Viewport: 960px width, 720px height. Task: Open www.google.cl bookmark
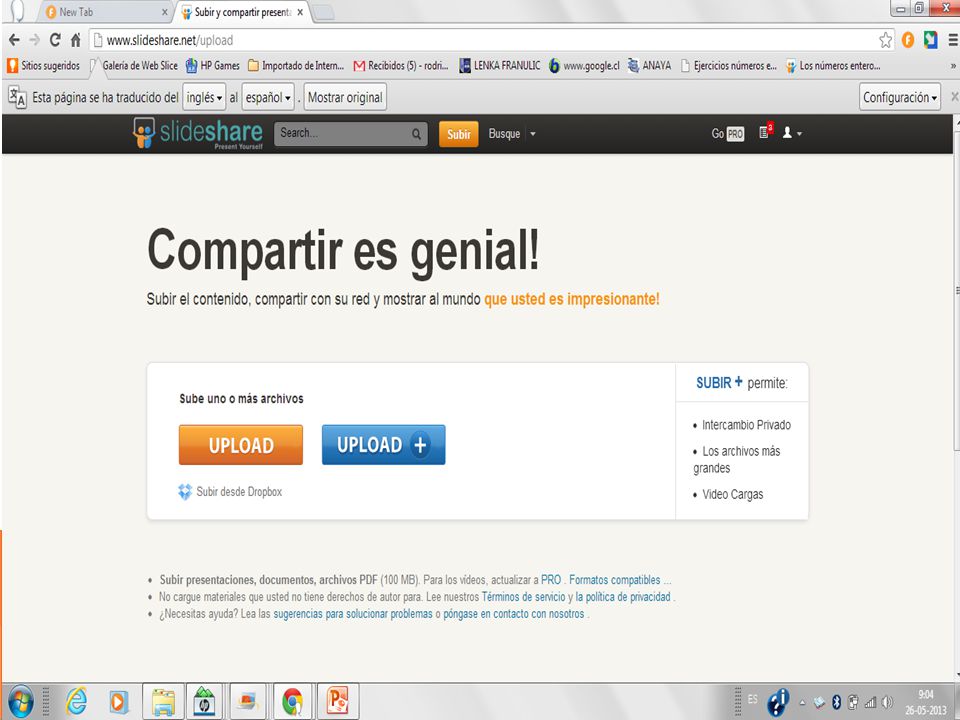coord(584,66)
